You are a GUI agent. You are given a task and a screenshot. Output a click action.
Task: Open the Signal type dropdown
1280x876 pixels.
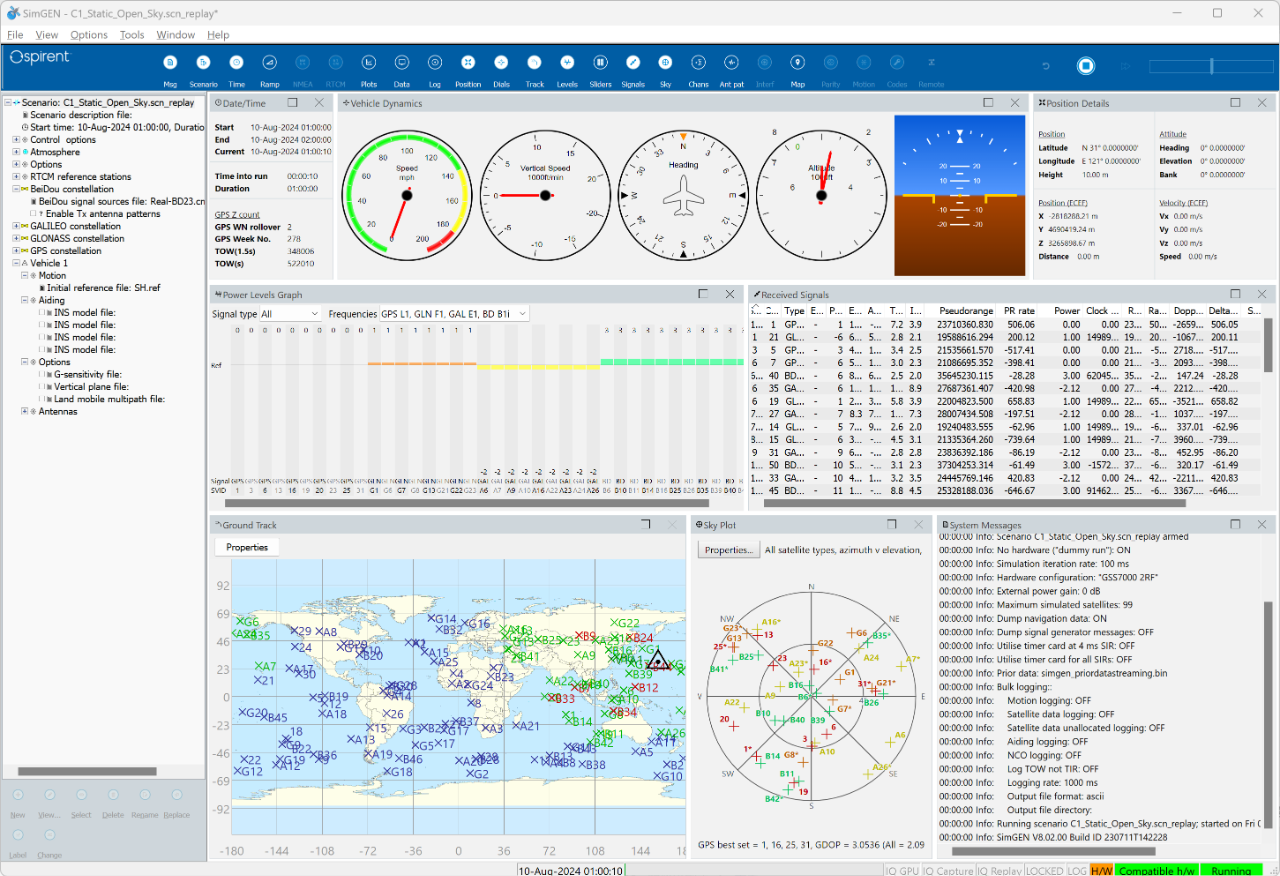290,314
